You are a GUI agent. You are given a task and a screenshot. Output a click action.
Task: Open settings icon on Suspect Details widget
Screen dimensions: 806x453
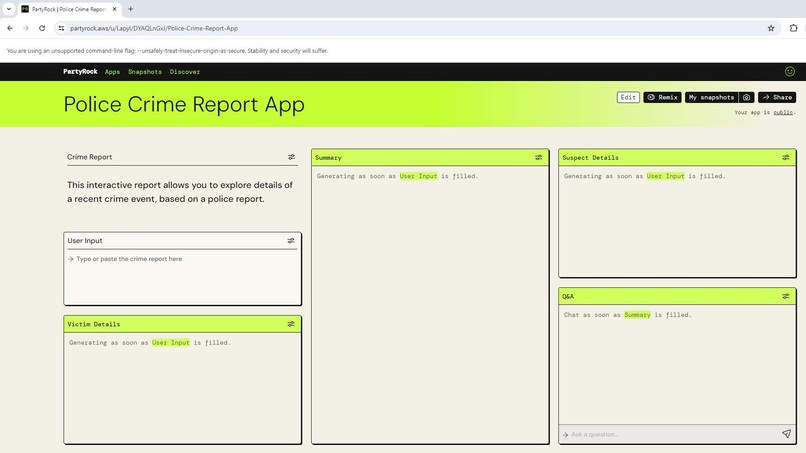click(x=786, y=157)
